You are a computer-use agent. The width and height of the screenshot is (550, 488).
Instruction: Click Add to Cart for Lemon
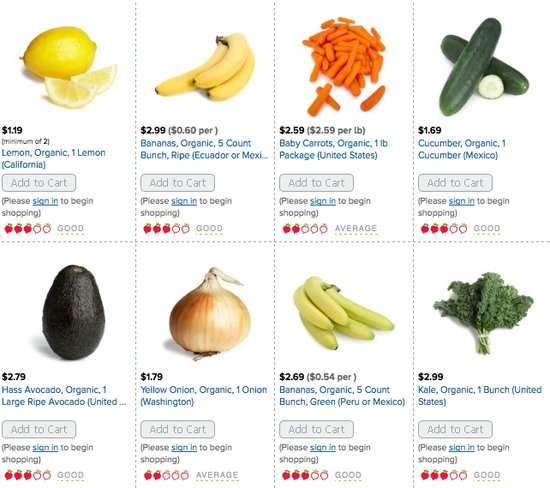39,183
